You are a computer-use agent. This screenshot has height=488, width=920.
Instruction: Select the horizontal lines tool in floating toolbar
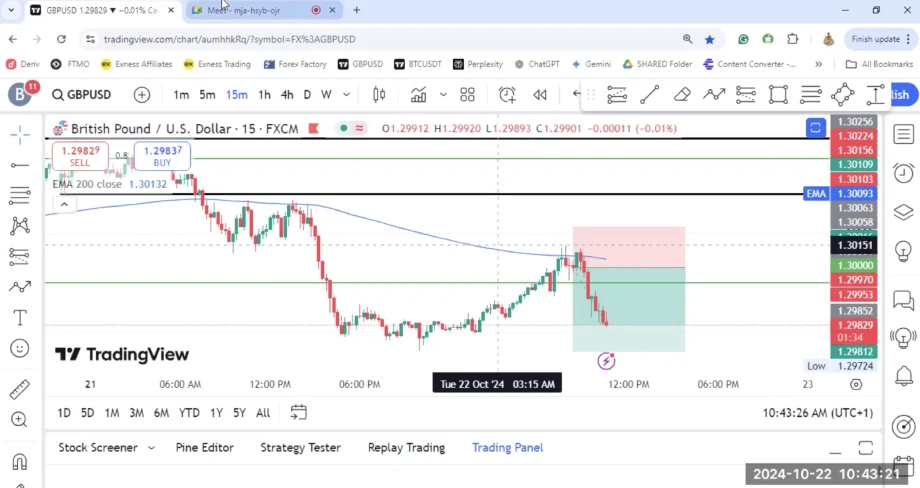coord(810,94)
